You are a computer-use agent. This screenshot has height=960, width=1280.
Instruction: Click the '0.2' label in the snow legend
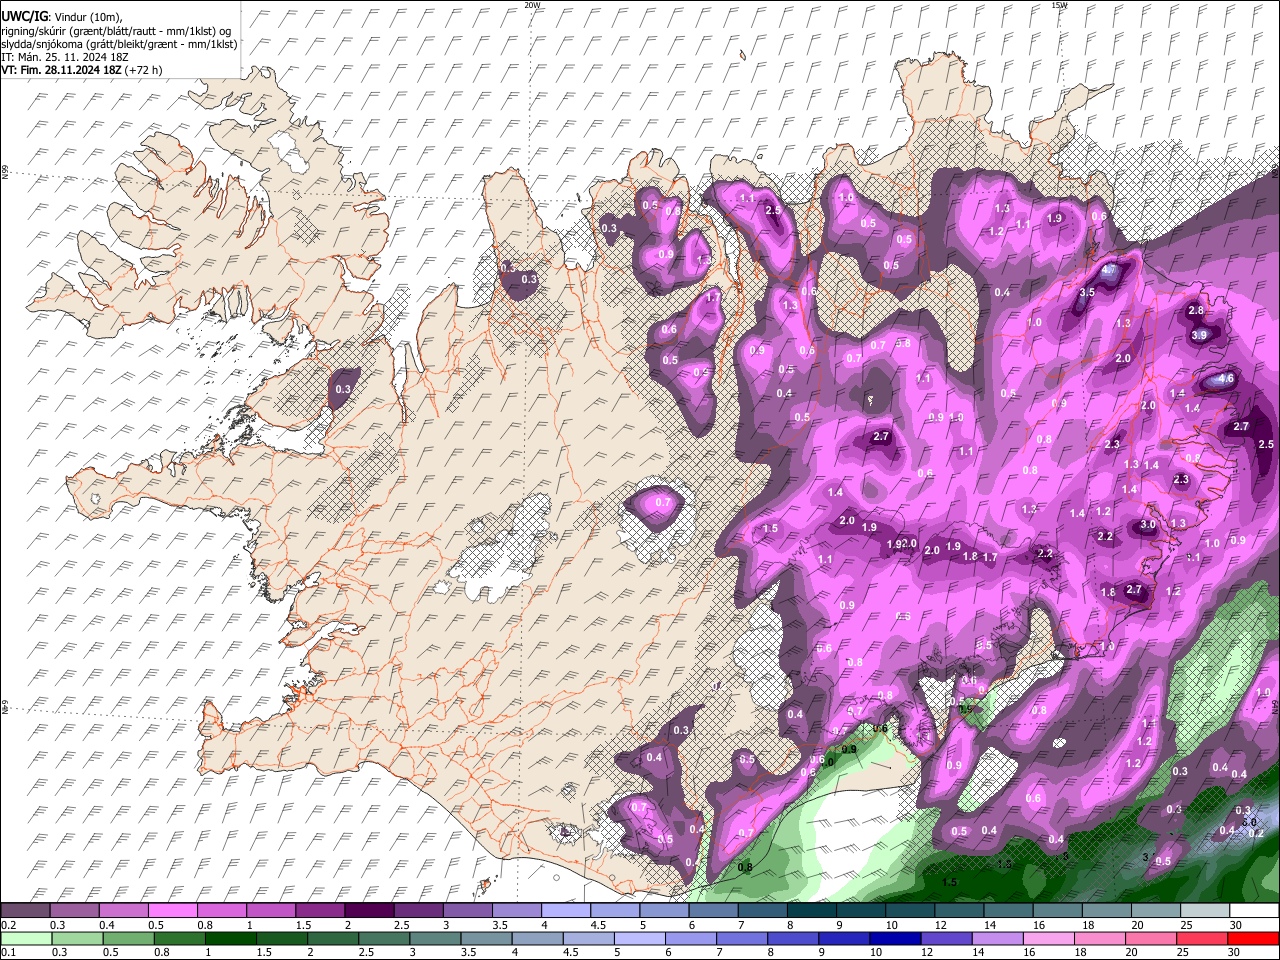[8, 925]
